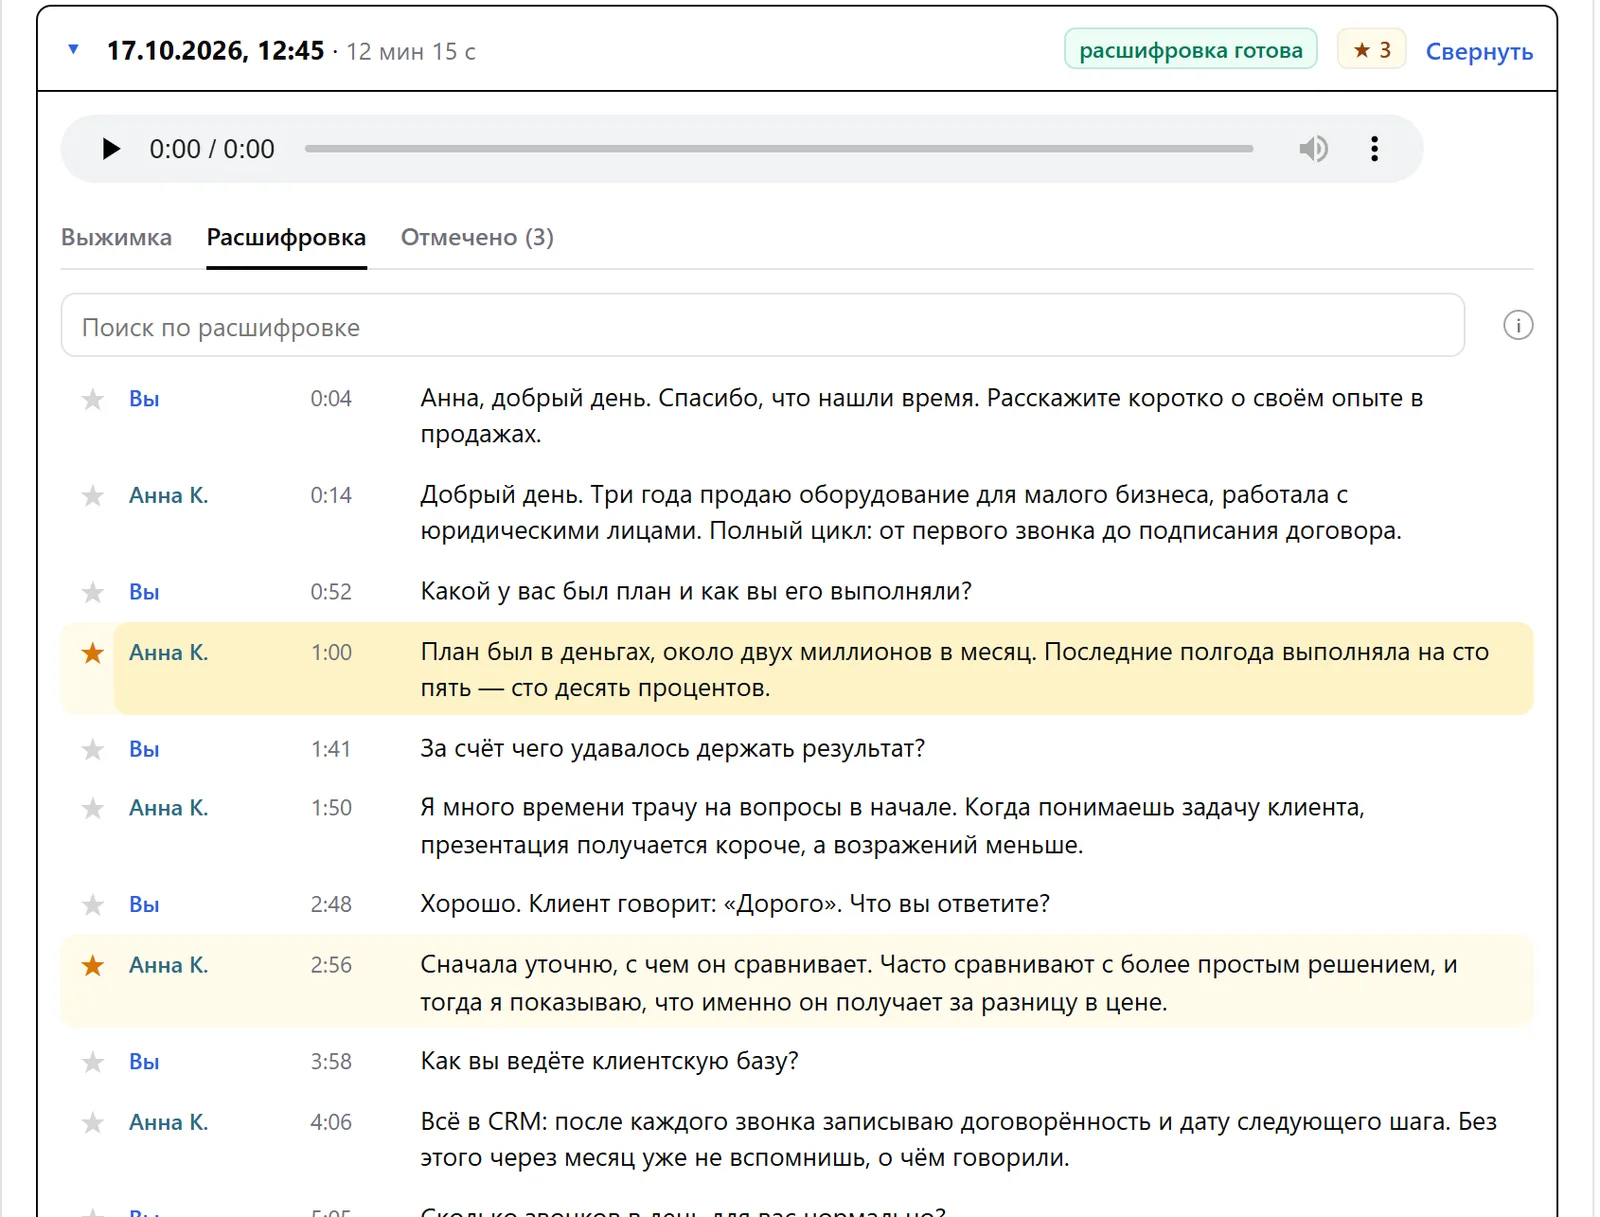The image size is (1600, 1217).
Task: Focus the Поиск по расшифровке field
Action: click(x=763, y=326)
